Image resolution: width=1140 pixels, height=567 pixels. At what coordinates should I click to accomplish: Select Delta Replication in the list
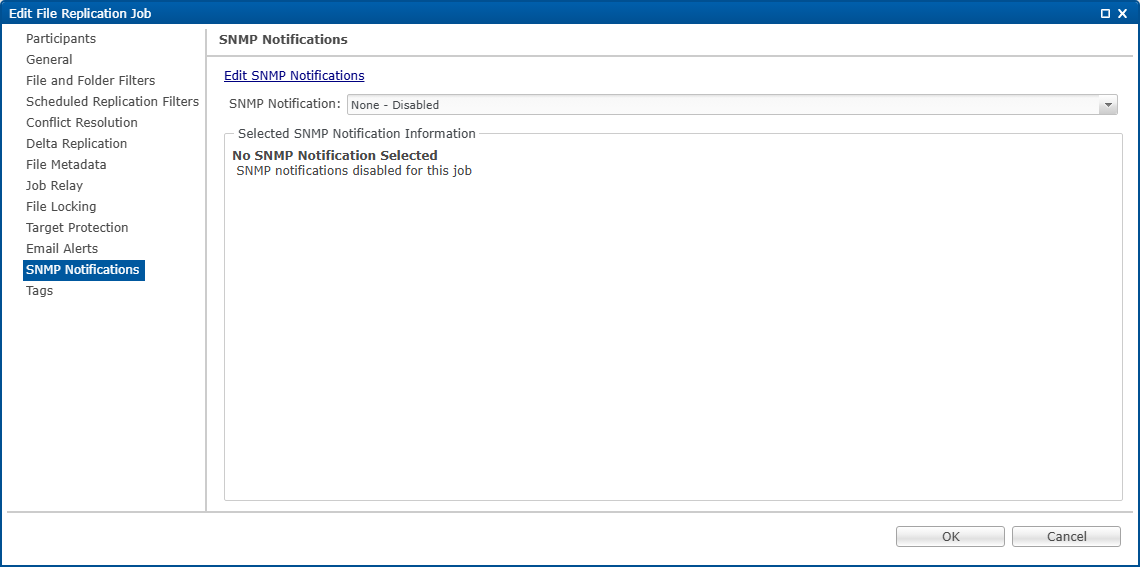(x=76, y=144)
